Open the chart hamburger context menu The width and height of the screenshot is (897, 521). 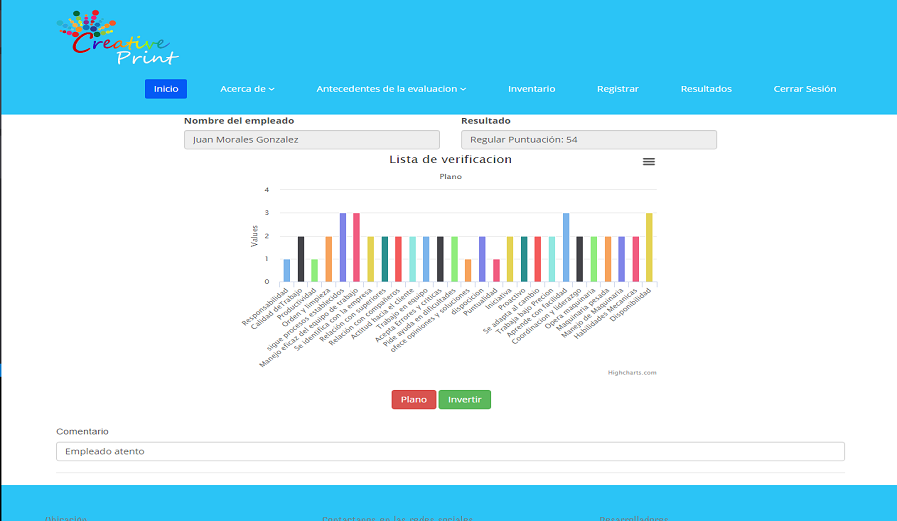click(x=648, y=161)
